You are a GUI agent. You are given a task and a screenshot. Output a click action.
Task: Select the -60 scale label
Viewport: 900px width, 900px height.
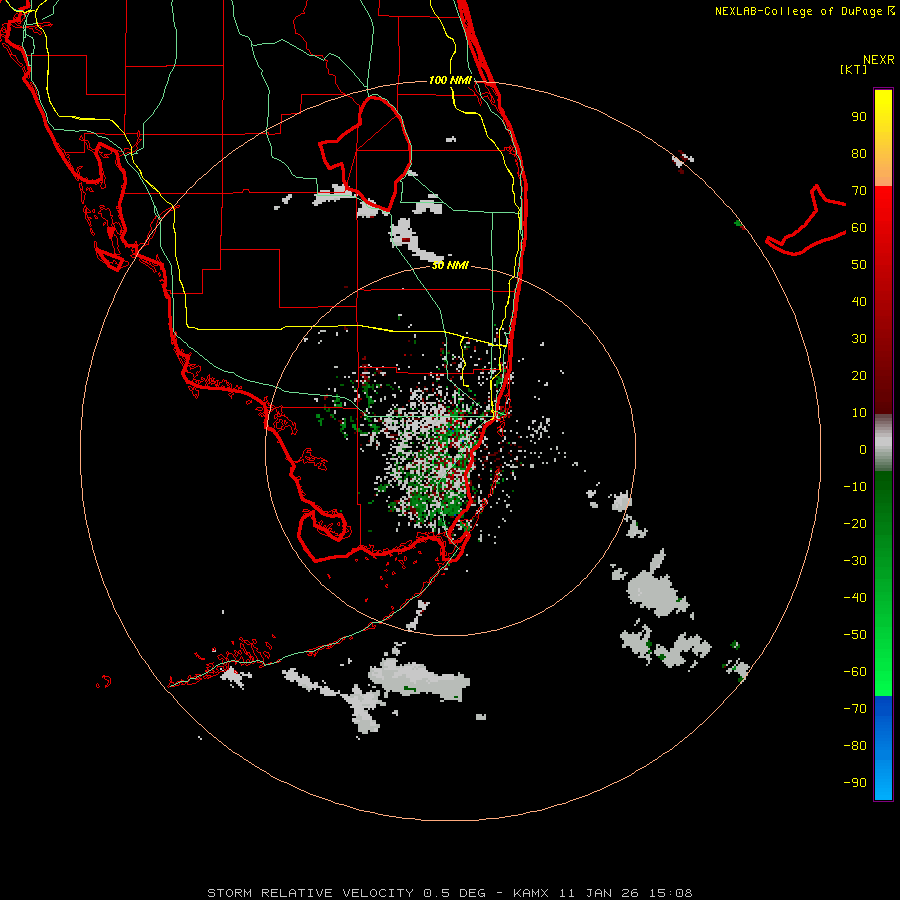(855, 672)
